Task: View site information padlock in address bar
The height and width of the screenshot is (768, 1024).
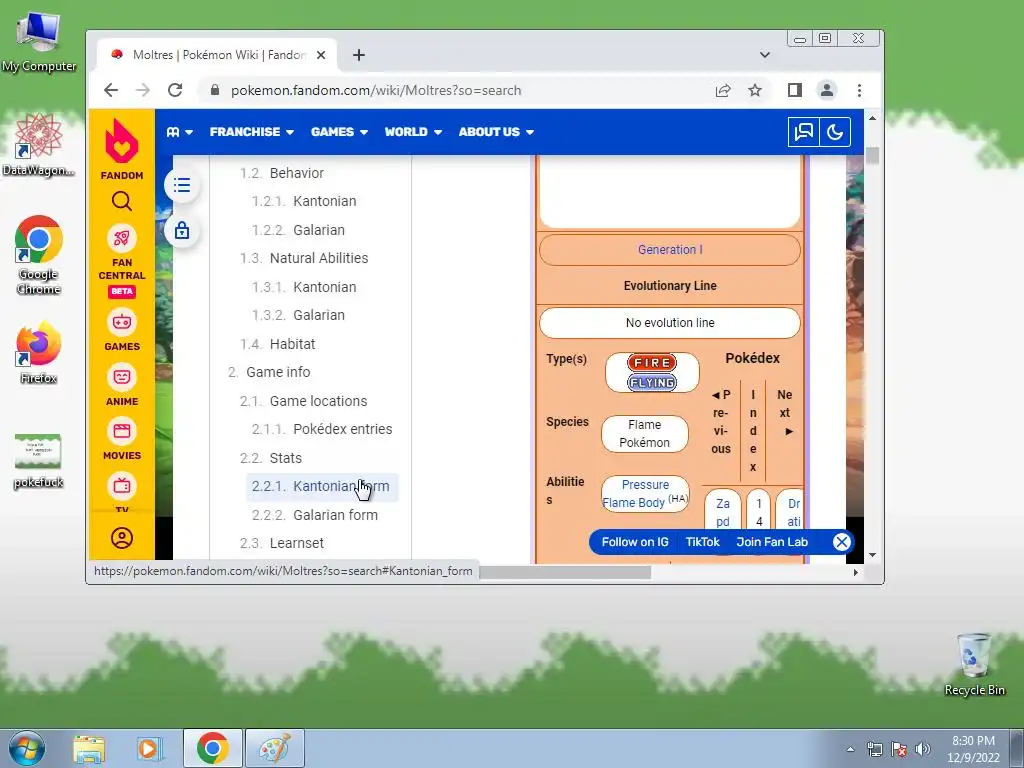Action: coord(214,90)
